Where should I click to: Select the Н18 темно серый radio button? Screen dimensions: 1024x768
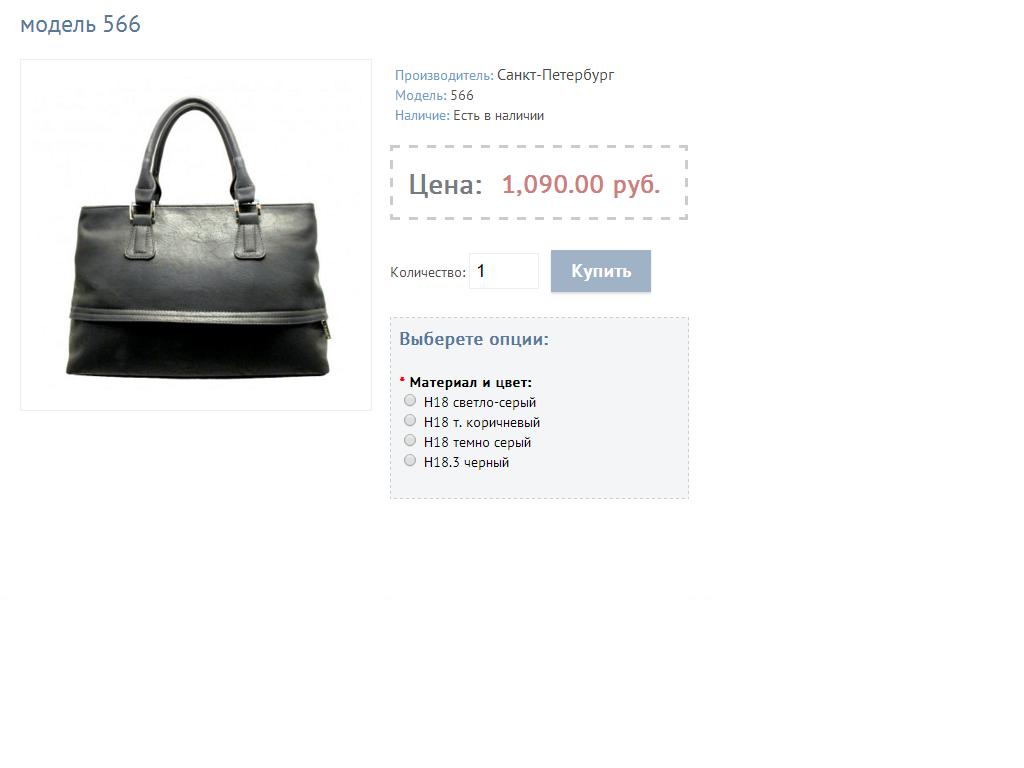[x=409, y=440]
